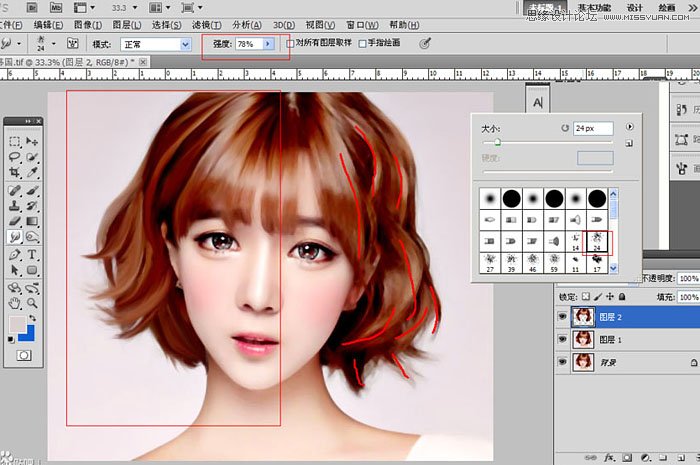
Task: Select the Move tool
Action: point(31,141)
